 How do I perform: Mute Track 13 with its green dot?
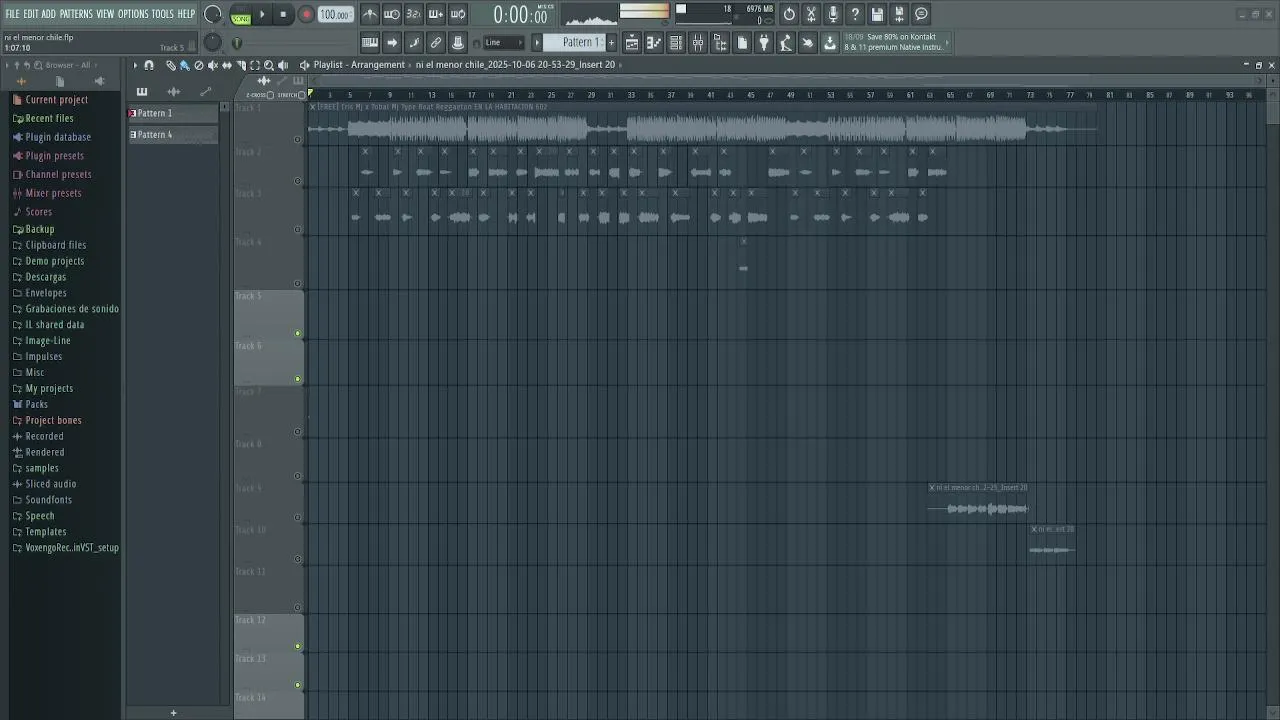[x=297, y=685]
